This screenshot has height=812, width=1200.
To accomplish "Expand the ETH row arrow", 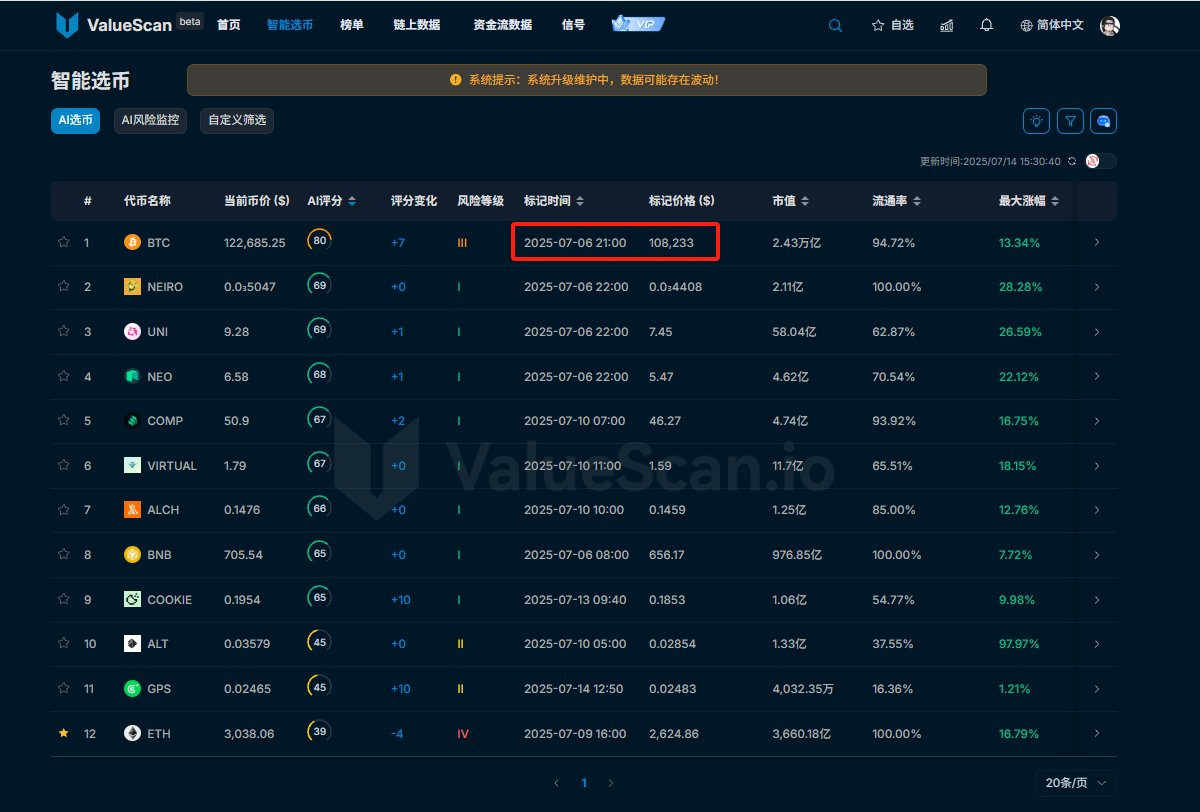I will point(1097,733).
